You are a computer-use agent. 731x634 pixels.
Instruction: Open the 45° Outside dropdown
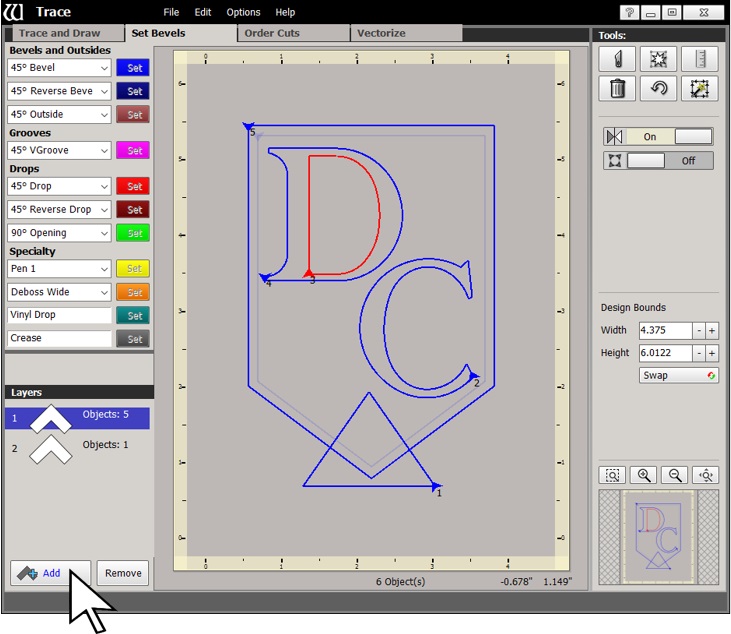(x=59, y=114)
